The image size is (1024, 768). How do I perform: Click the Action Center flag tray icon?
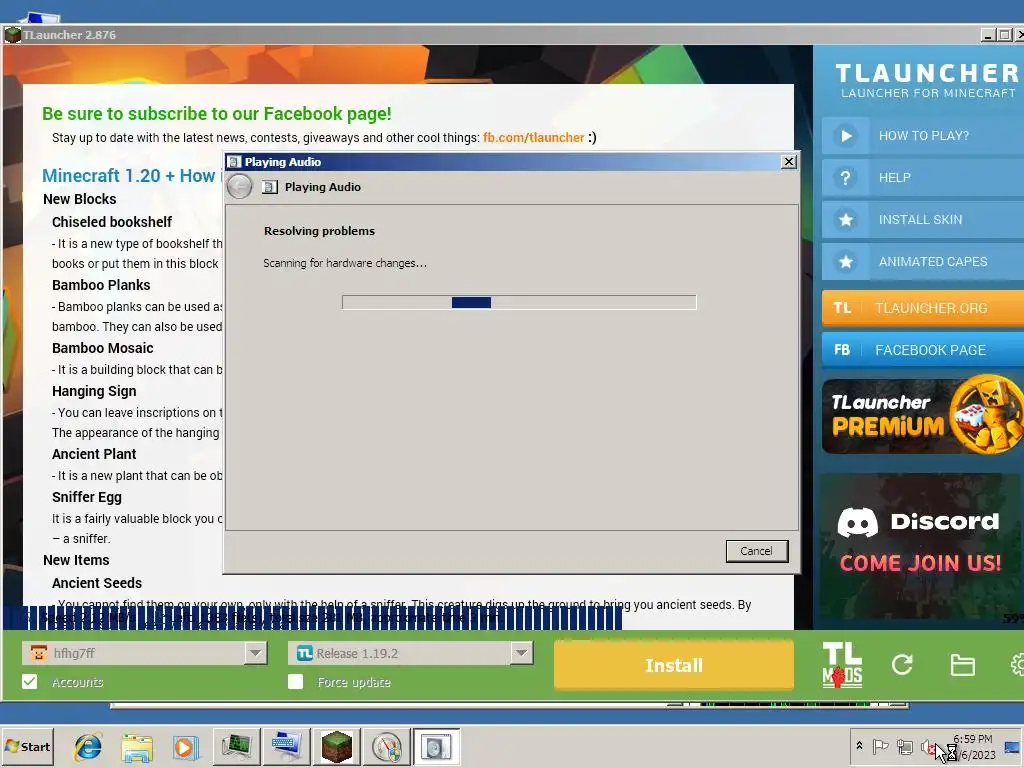[x=880, y=746]
